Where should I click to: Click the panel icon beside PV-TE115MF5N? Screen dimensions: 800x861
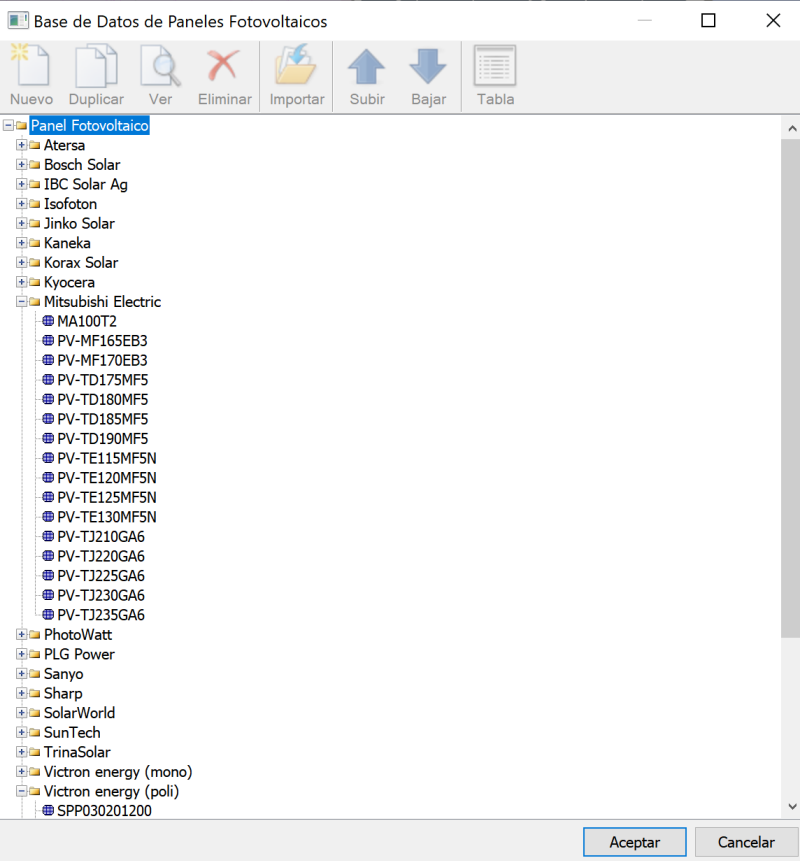(x=48, y=458)
